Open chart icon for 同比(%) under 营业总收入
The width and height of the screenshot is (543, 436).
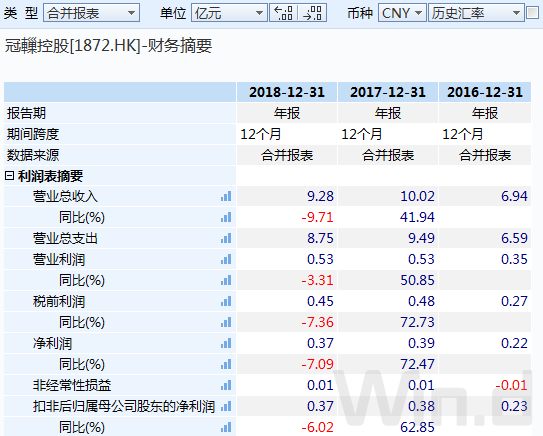[226, 217]
